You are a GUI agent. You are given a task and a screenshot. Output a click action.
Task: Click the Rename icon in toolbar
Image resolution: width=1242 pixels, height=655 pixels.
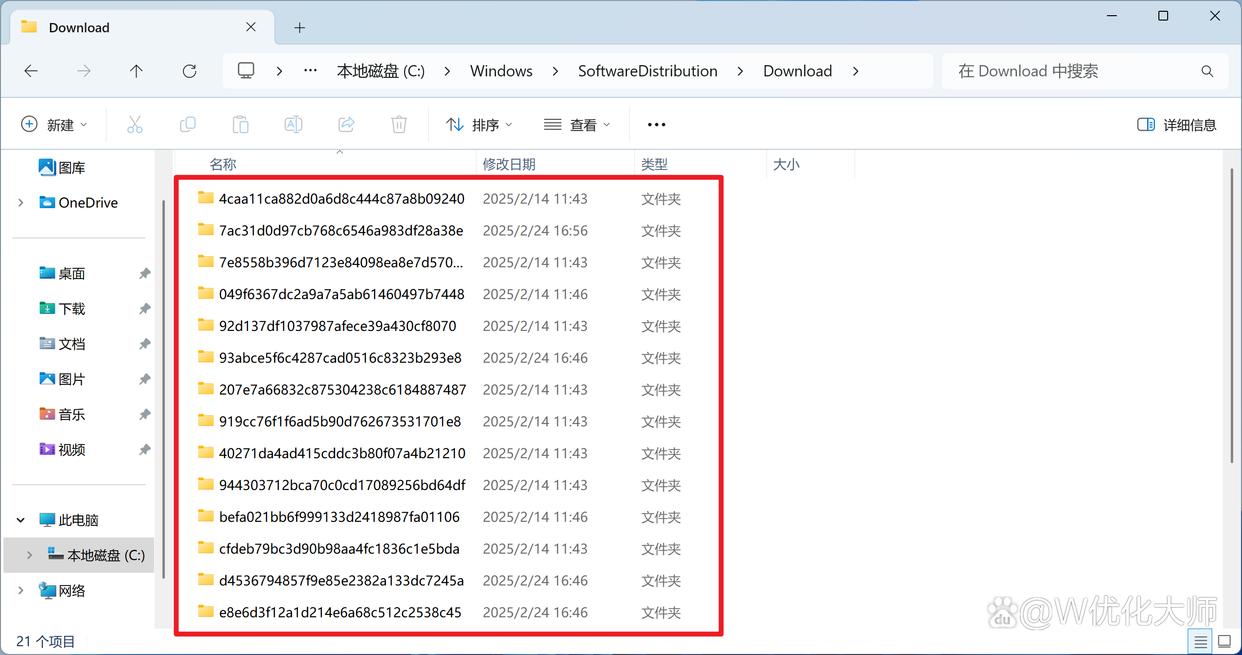pyautogui.click(x=293, y=125)
